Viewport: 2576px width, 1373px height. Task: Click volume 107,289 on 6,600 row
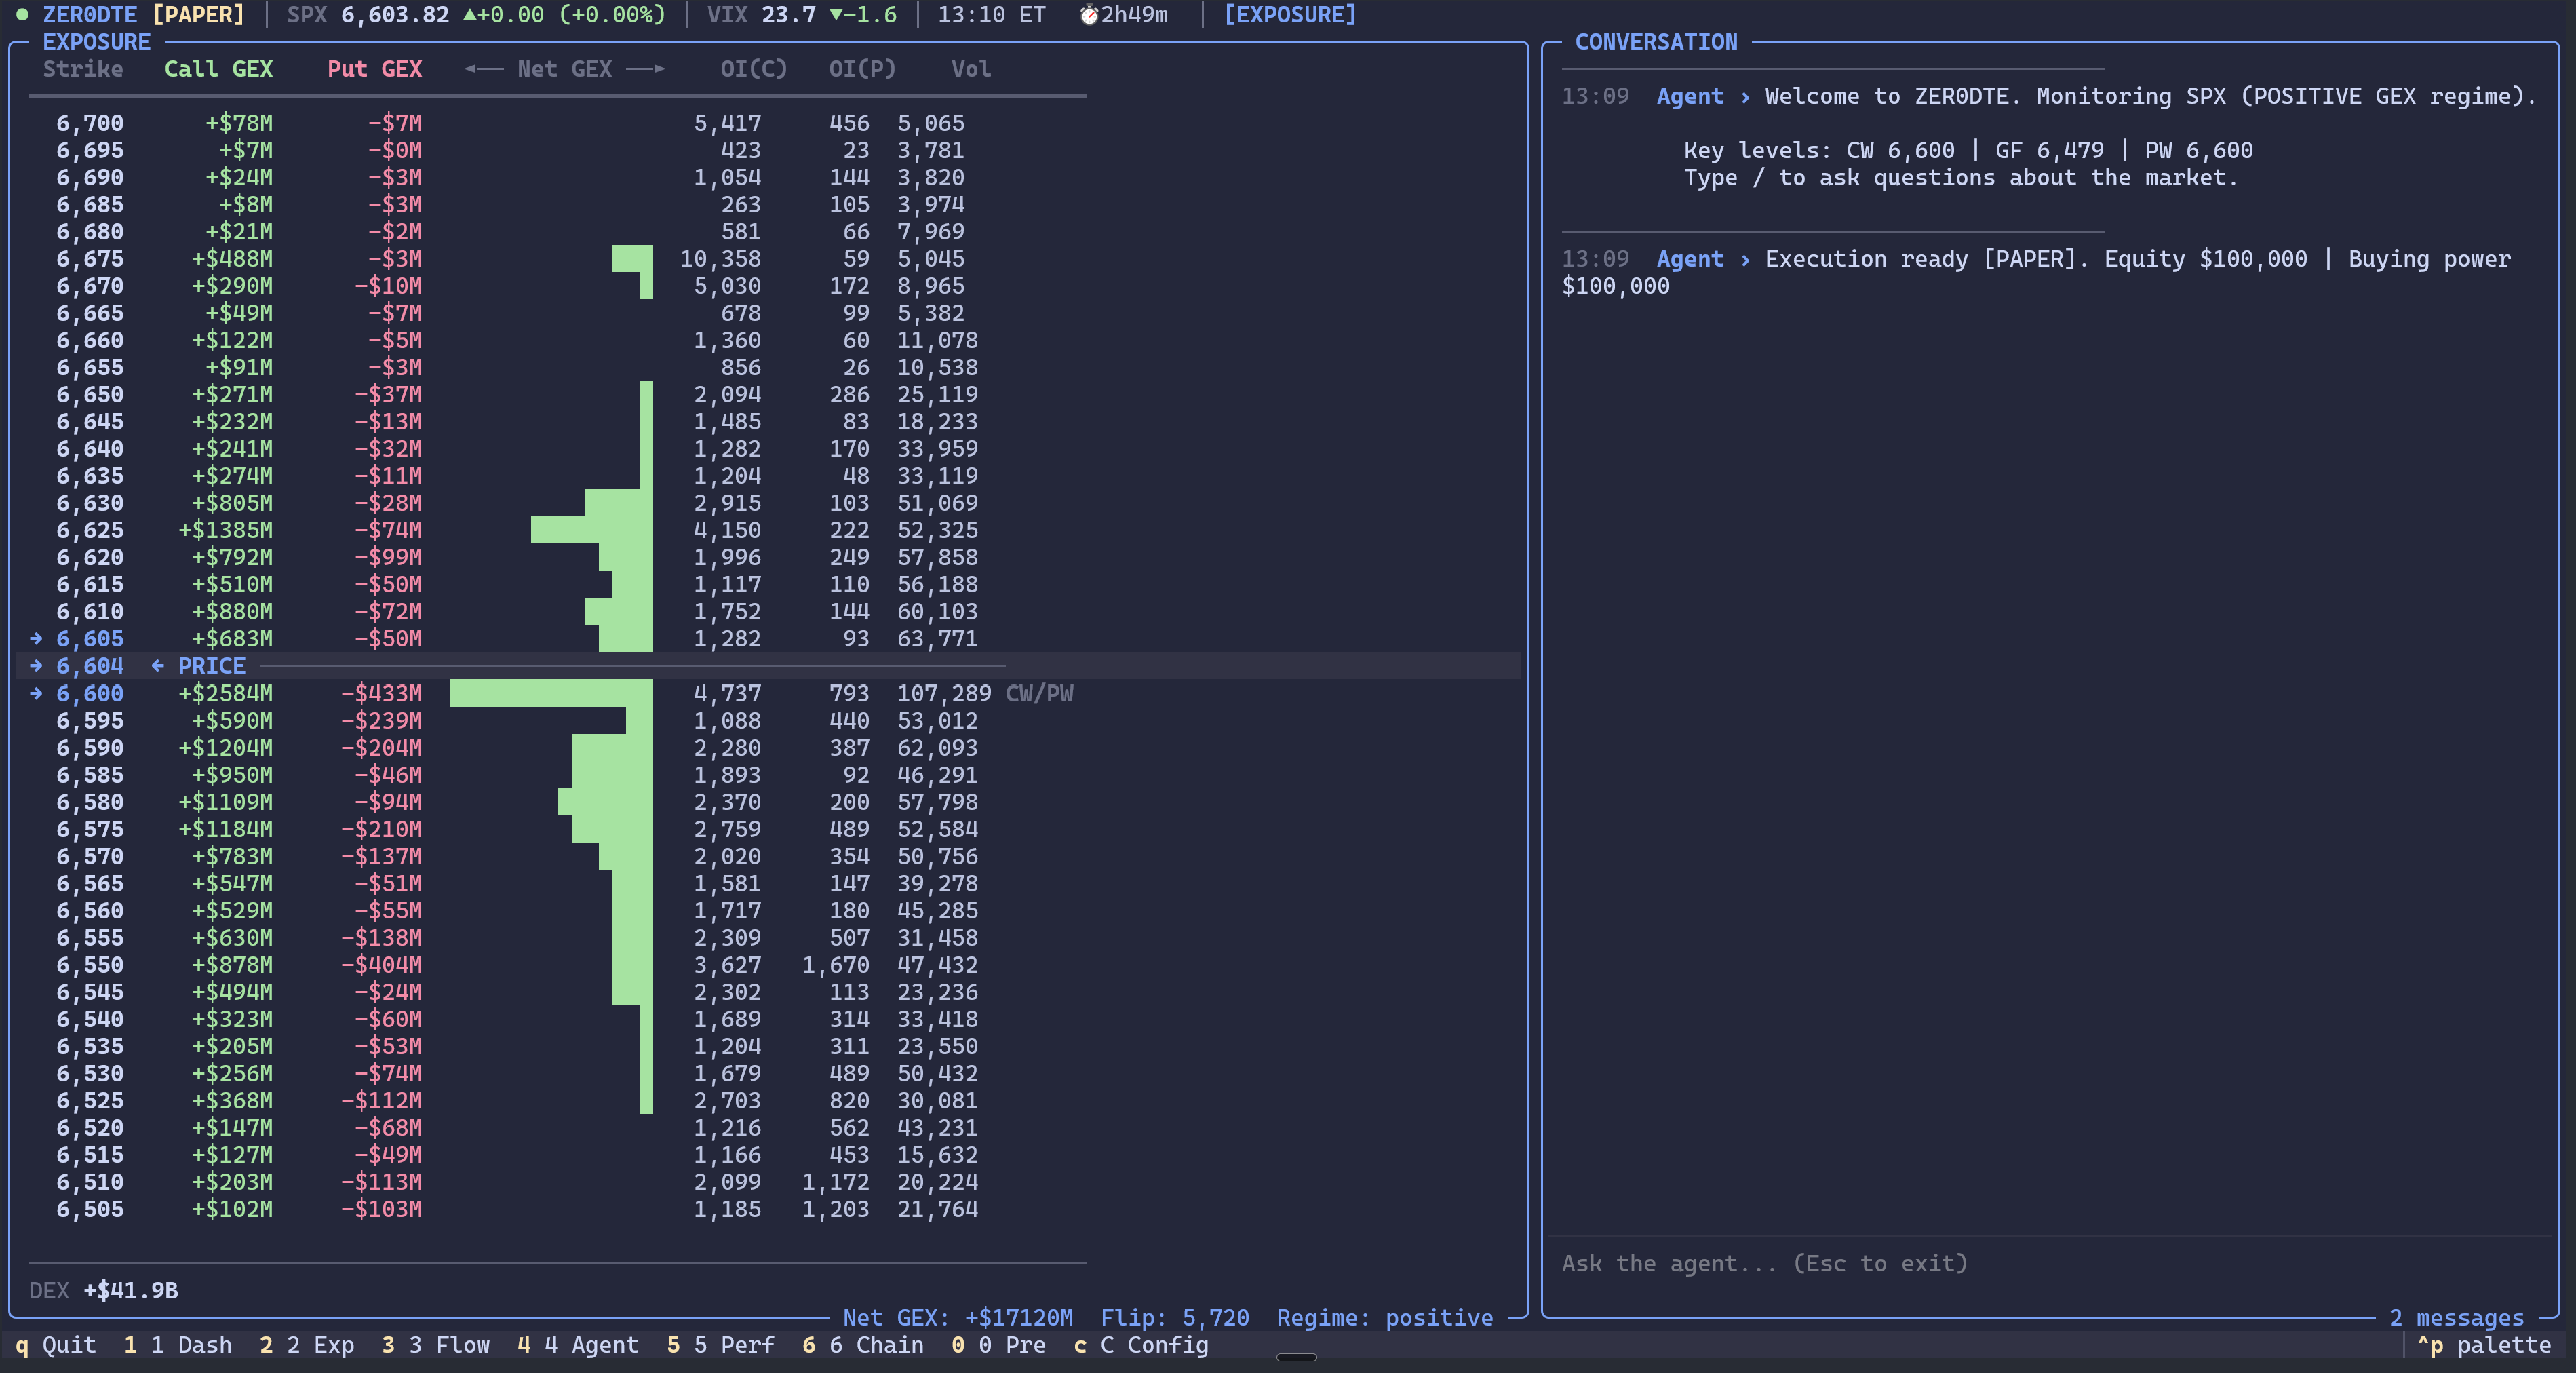[x=944, y=693]
